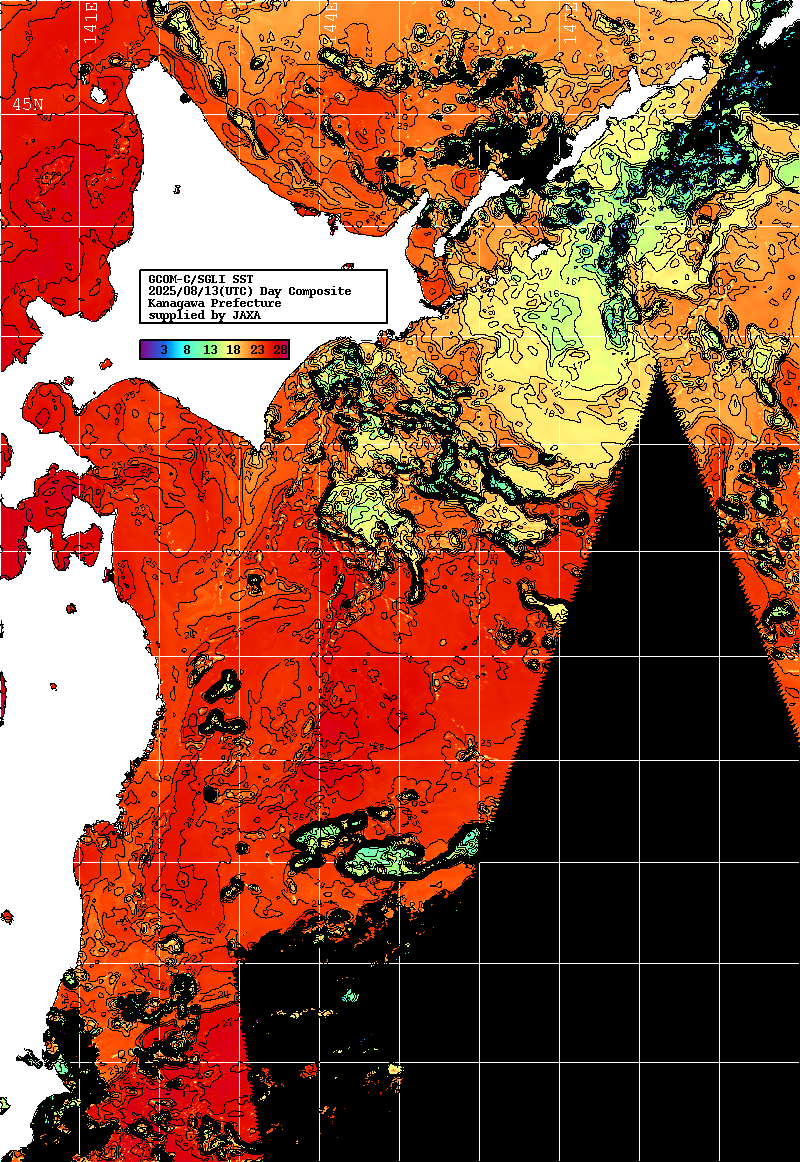The height and width of the screenshot is (1162, 800).
Task: Click the "GCOM-C/SGLI SST" title text
Action: click(x=201, y=279)
